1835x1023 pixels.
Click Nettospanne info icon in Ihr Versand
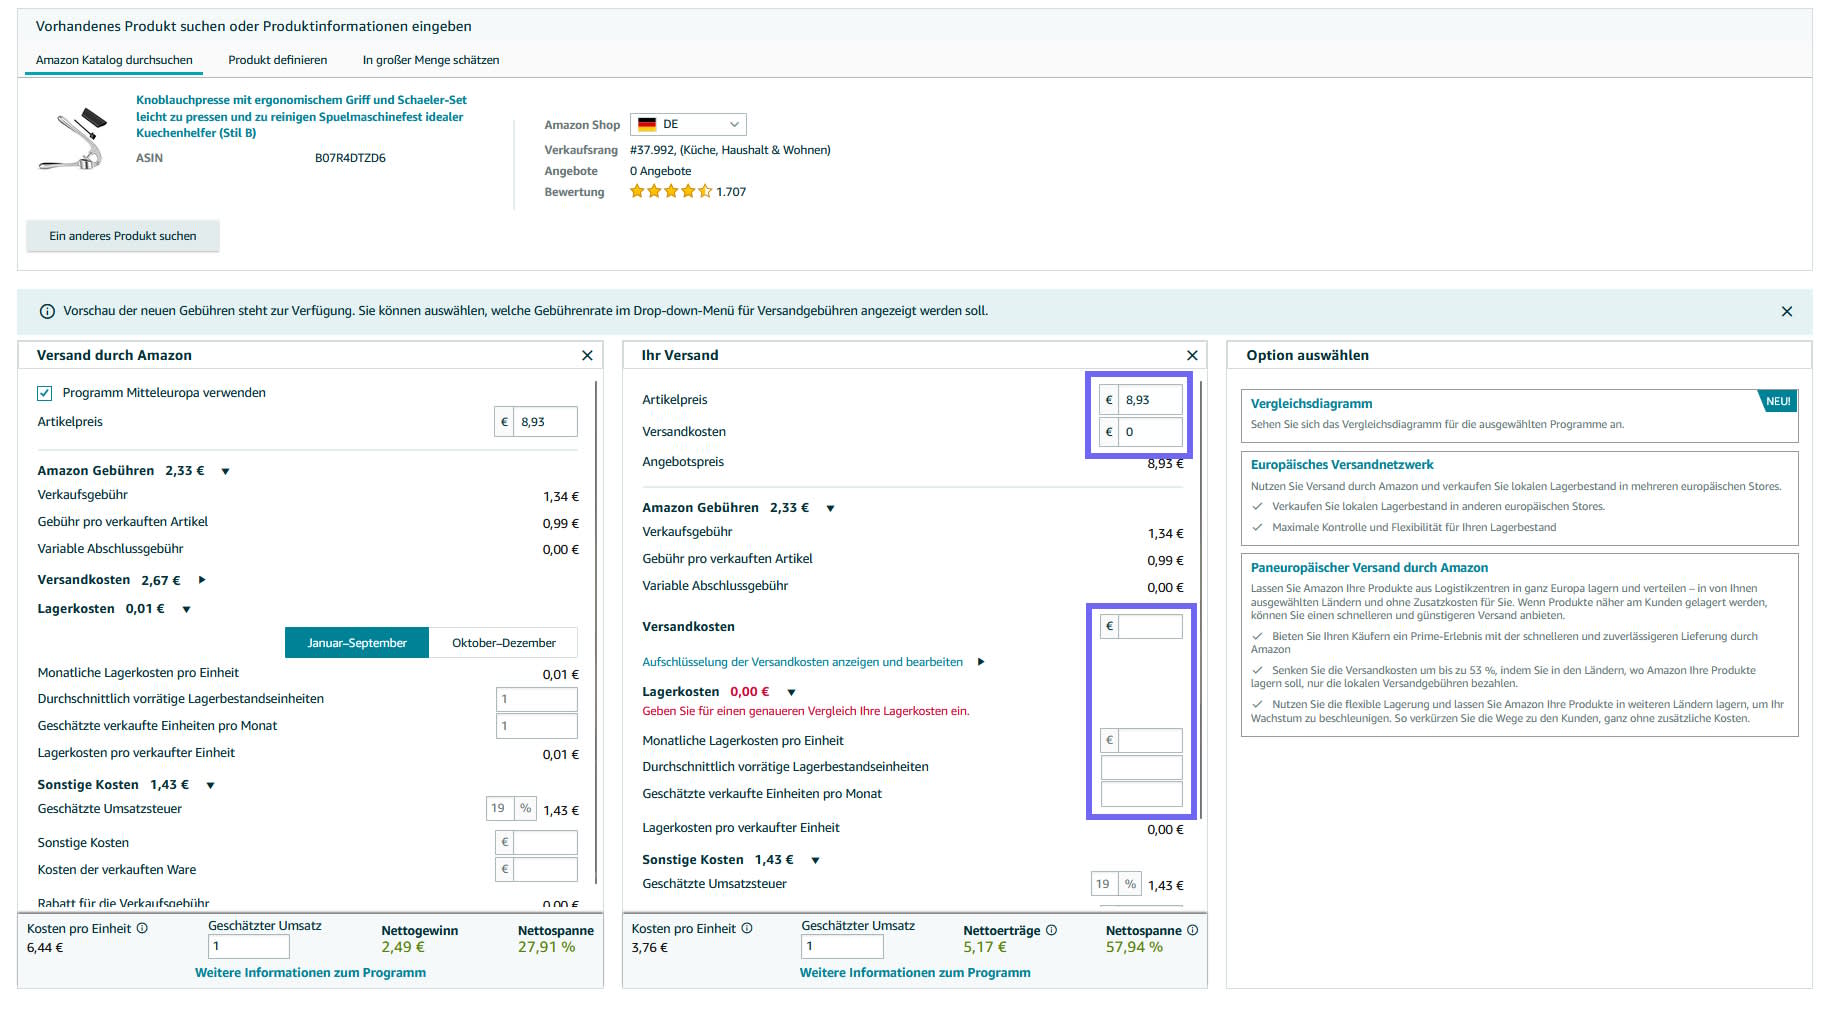pos(1192,930)
